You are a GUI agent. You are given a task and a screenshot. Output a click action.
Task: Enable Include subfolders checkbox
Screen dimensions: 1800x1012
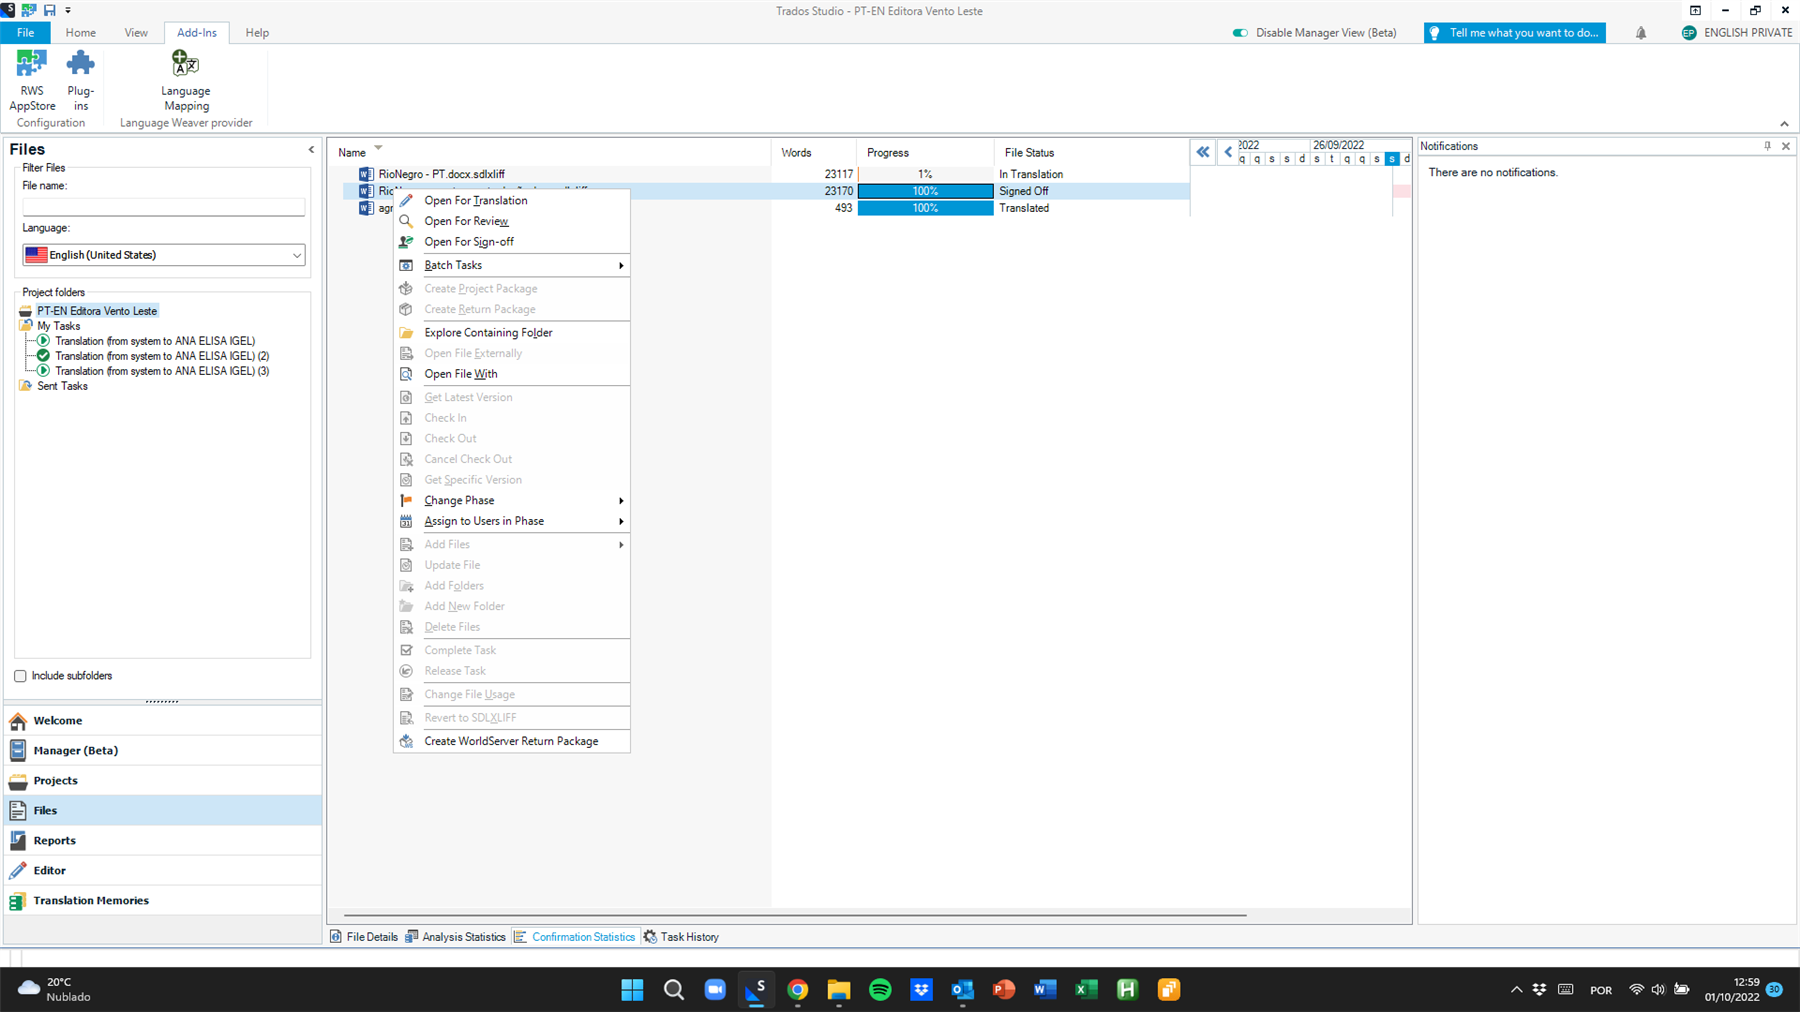click(x=20, y=676)
